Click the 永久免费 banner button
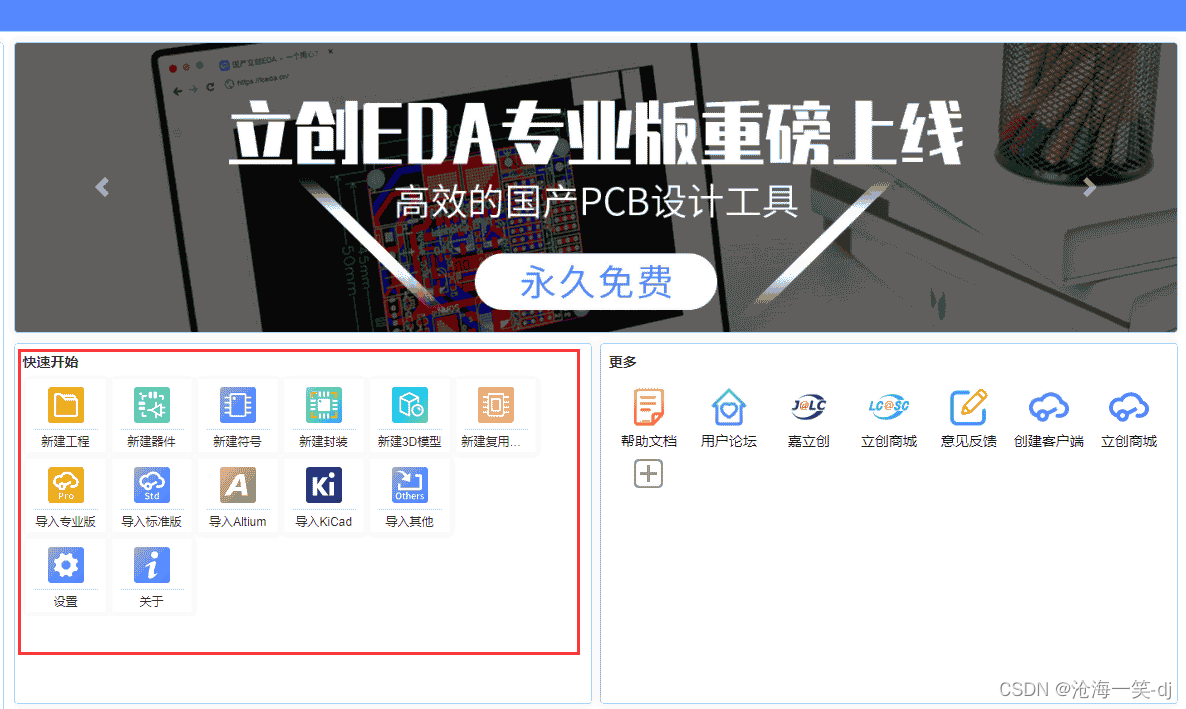The height and width of the screenshot is (709, 1186). pyautogui.click(x=596, y=281)
